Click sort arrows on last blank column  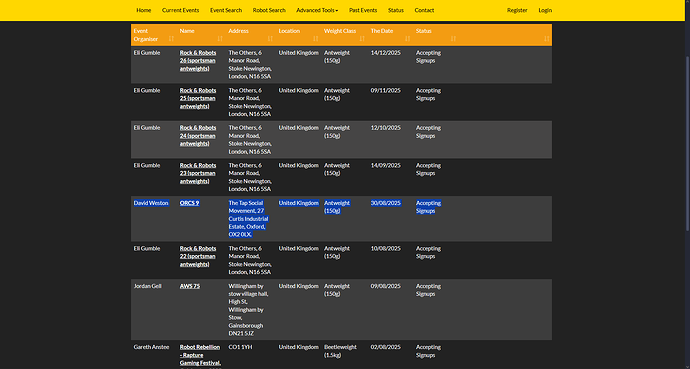(547, 39)
